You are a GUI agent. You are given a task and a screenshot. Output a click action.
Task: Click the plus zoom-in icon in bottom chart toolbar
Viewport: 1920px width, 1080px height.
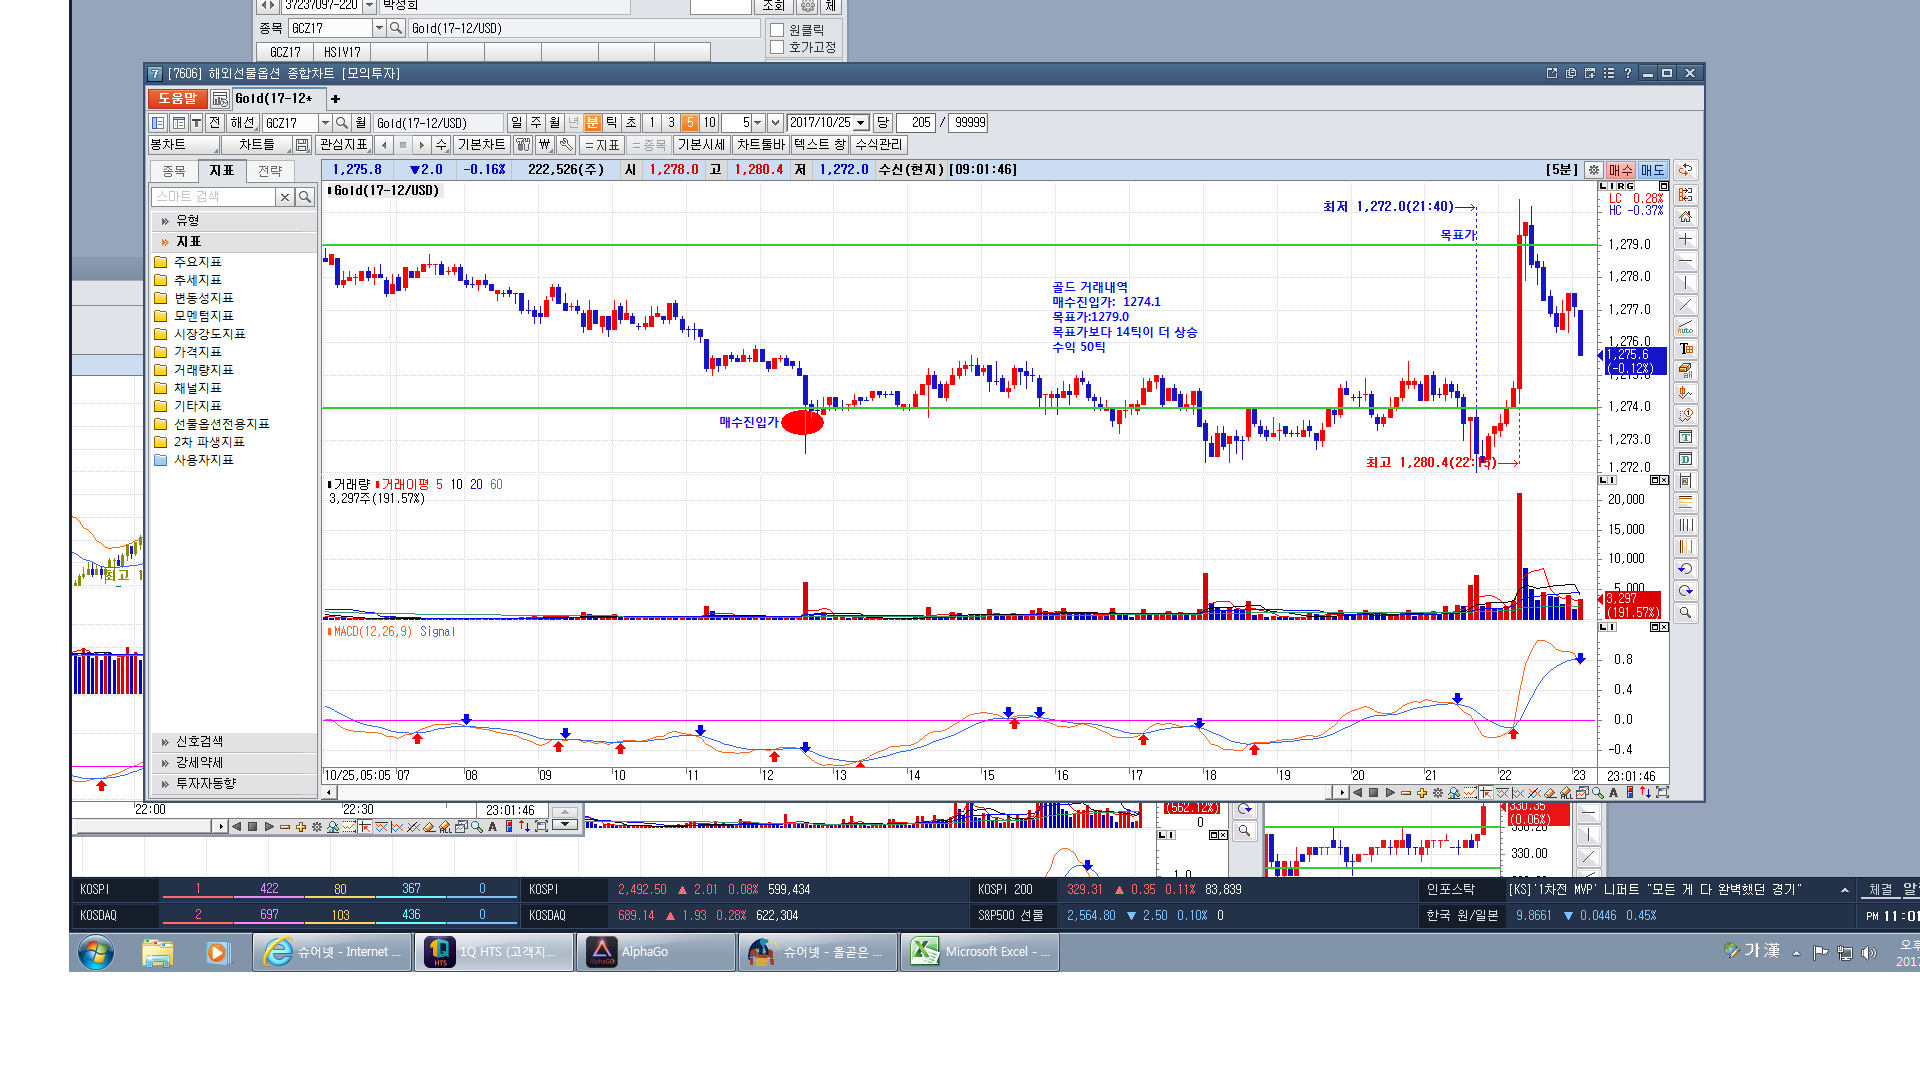tap(1422, 793)
